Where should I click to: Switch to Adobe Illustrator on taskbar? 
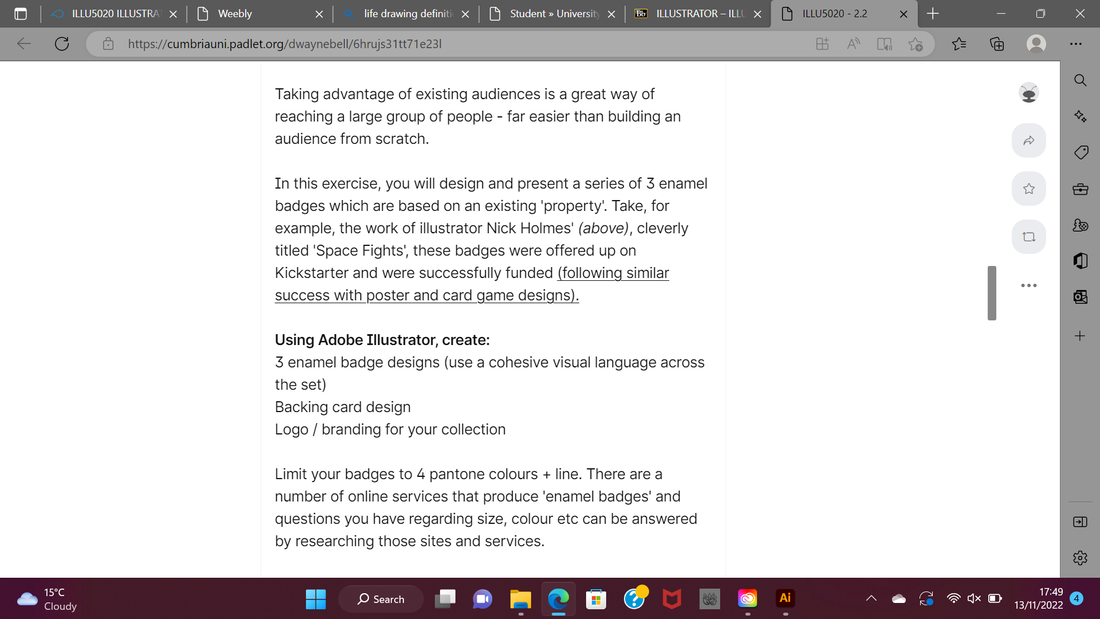pyautogui.click(x=785, y=599)
